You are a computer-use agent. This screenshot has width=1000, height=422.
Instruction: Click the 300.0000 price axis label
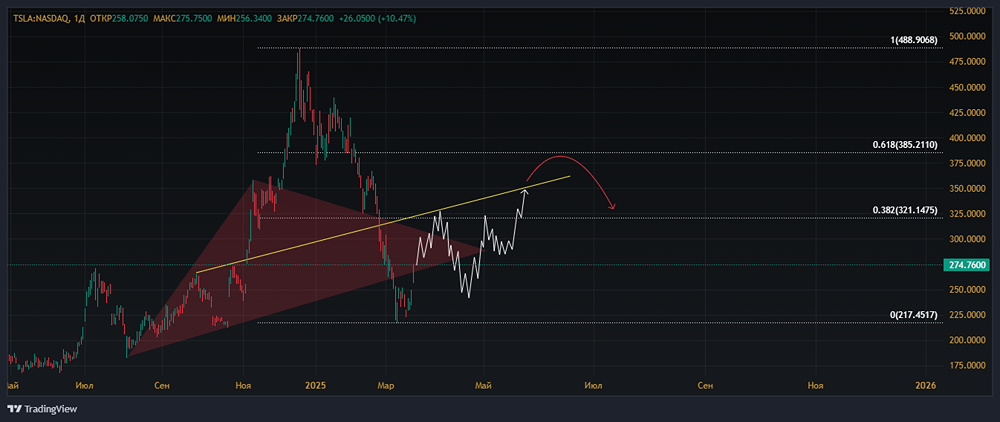(x=967, y=239)
